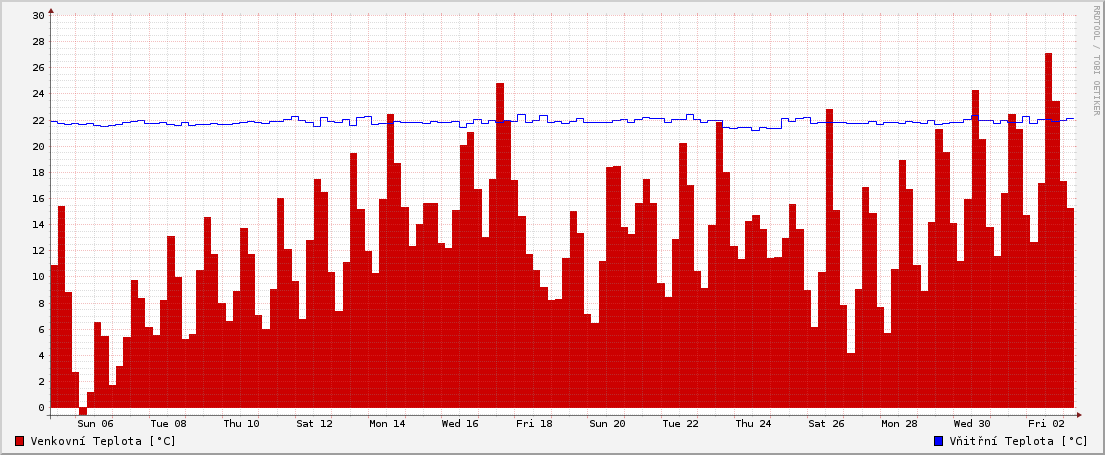
Task: Click the 'Fri 02' date label
Action: pos(1046,424)
